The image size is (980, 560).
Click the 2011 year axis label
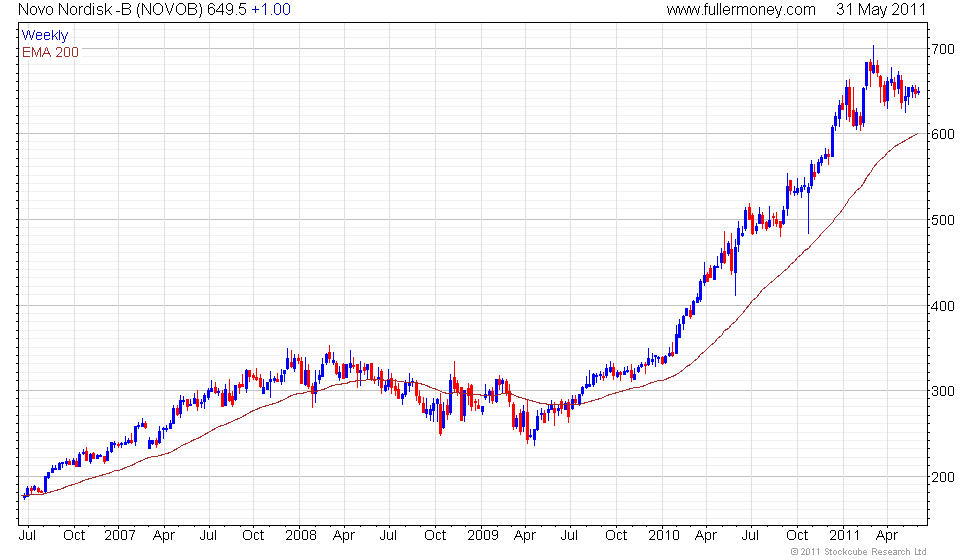point(845,536)
